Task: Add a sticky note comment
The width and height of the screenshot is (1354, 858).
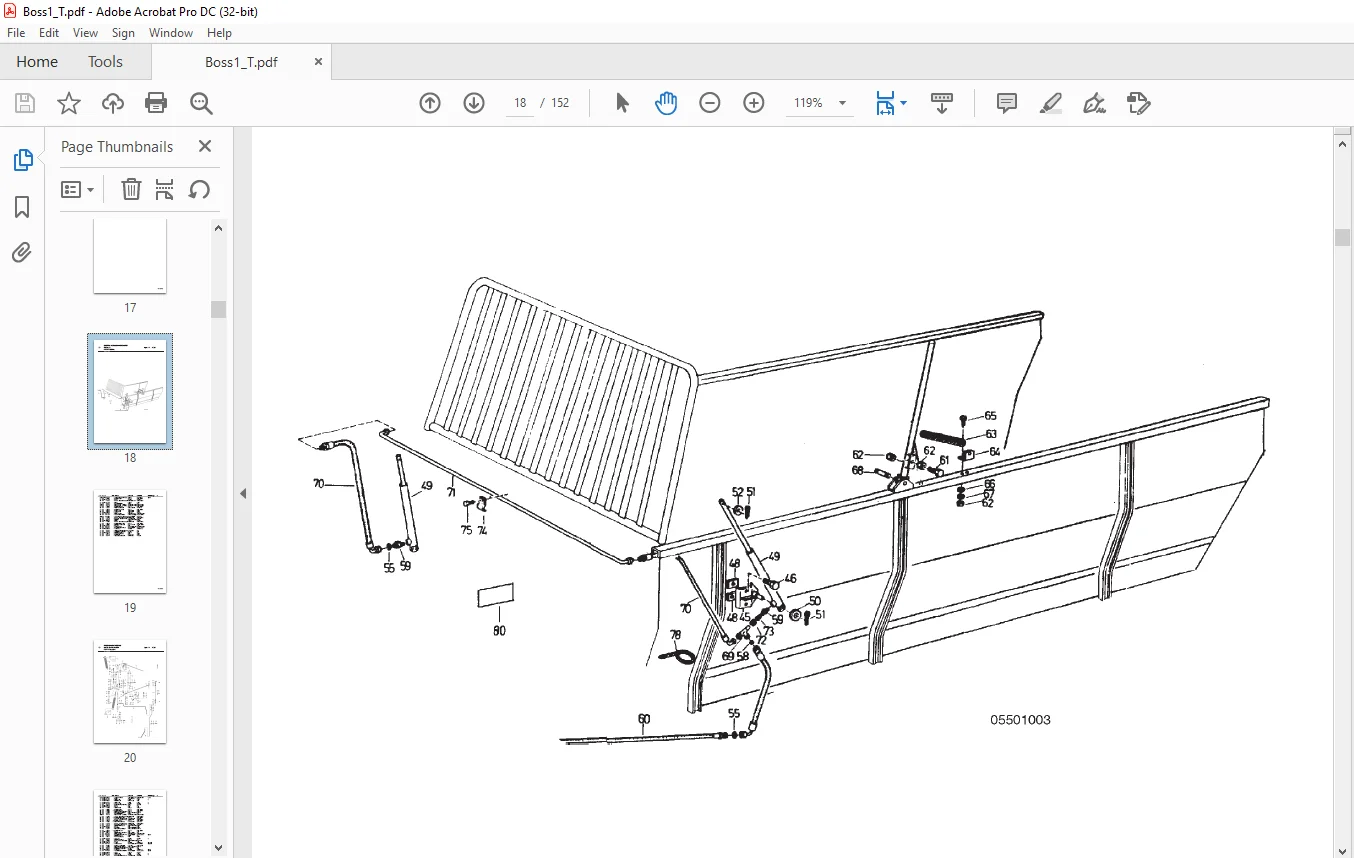Action: pos(1007,103)
